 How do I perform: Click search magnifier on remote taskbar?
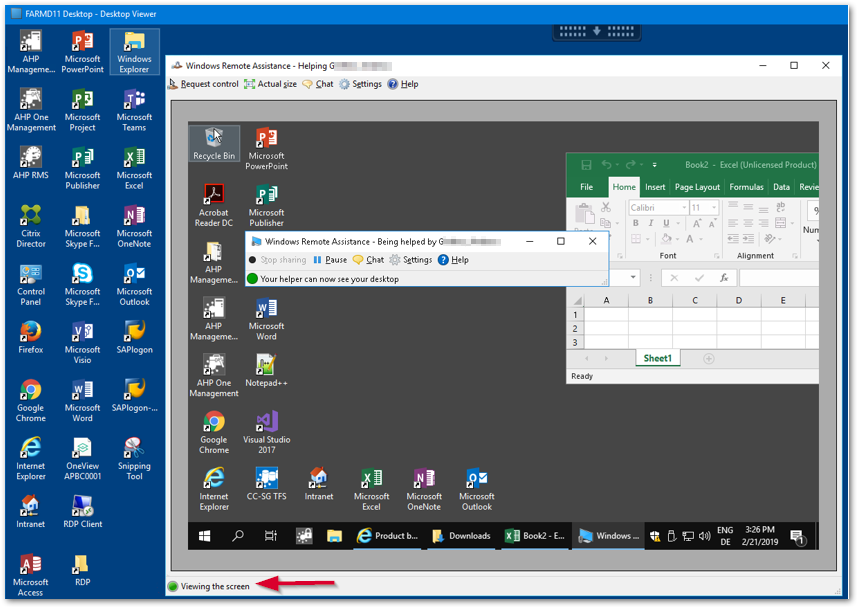click(237, 536)
